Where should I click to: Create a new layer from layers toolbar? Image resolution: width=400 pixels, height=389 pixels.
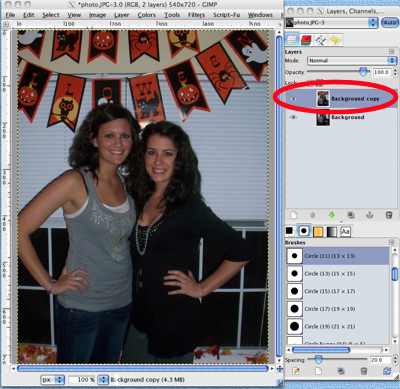point(293,215)
